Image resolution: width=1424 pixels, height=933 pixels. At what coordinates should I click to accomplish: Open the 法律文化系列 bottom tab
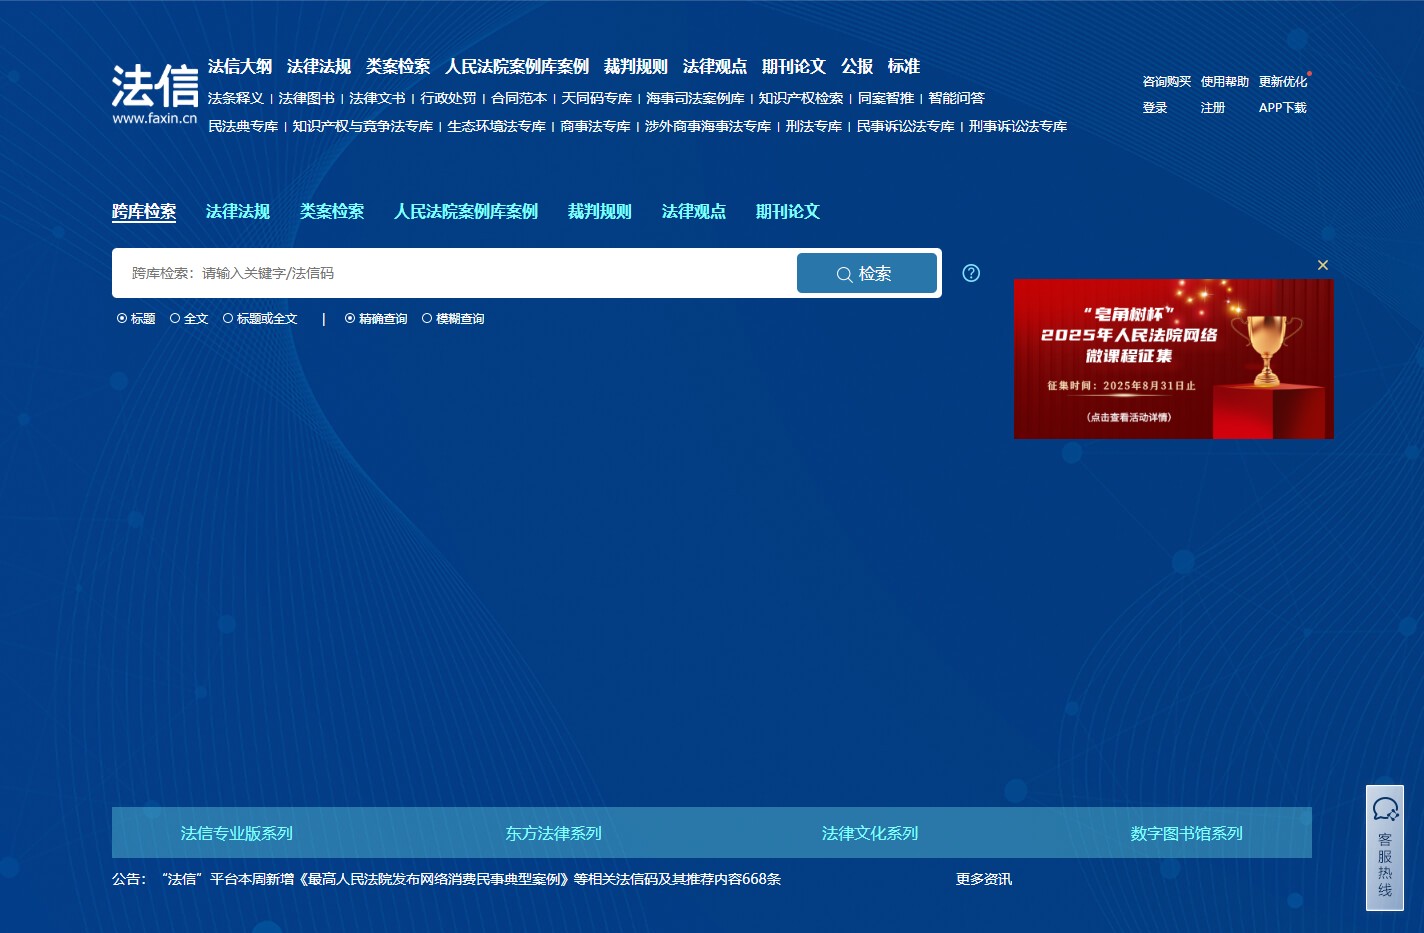tap(870, 833)
